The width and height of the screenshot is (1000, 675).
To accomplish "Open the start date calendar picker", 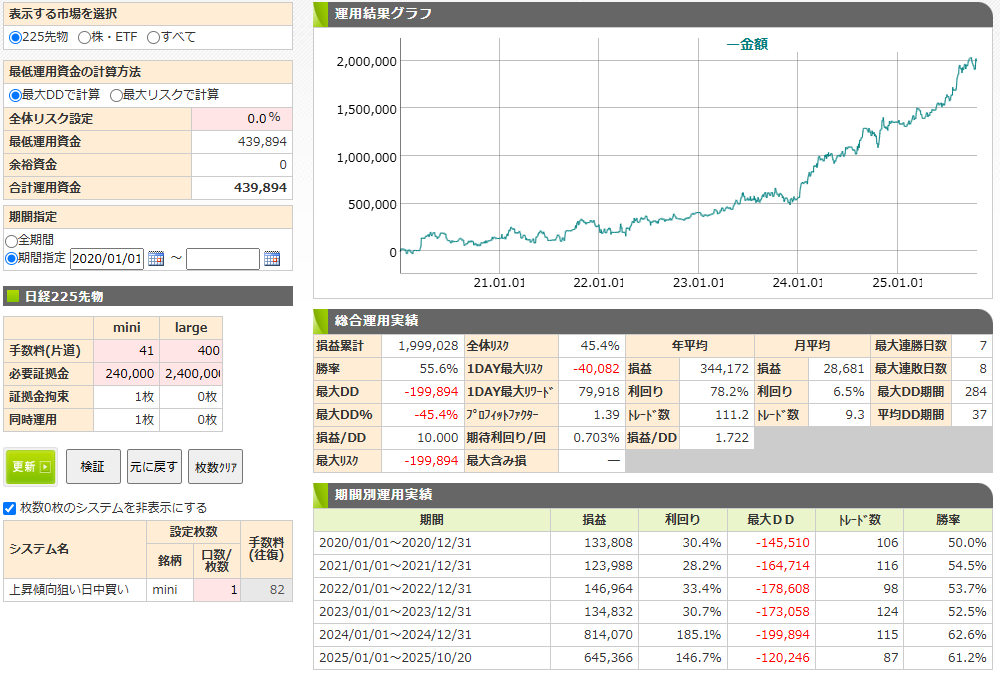I will (155, 259).
